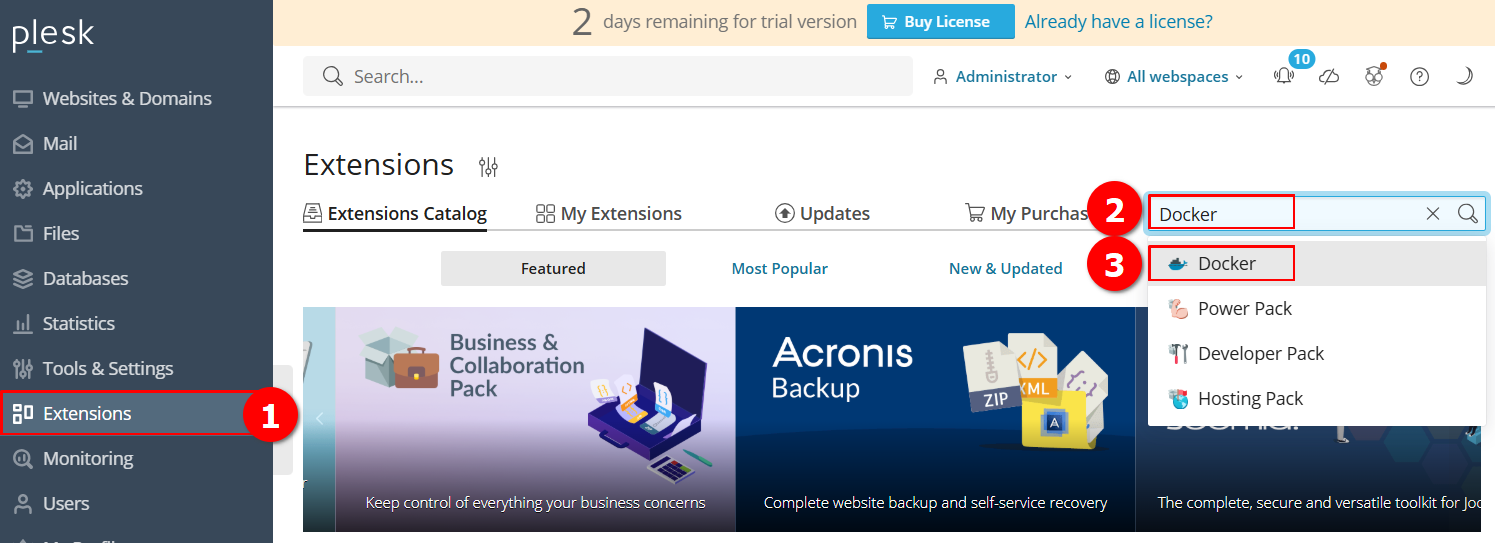Click the Databases stack icon
Viewport: 1495px width, 543px height.
click(x=23, y=279)
